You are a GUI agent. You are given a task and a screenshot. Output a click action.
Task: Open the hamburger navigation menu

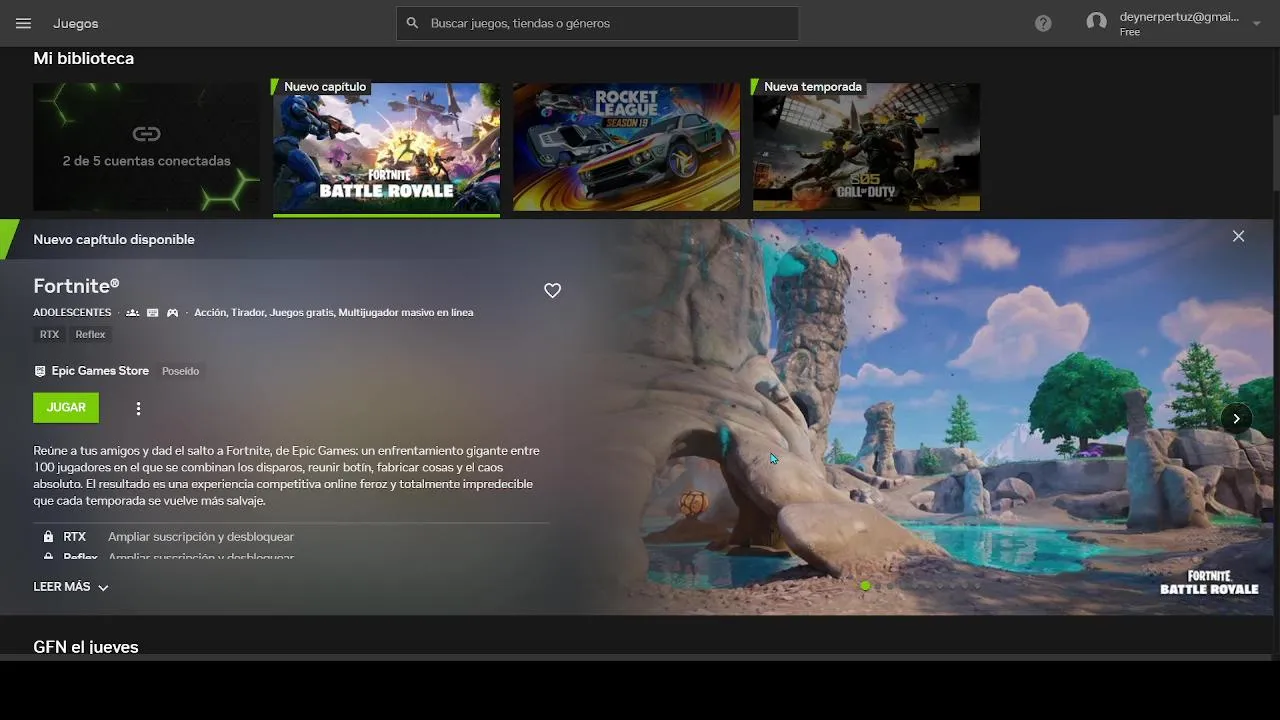click(x=23, y=23)
